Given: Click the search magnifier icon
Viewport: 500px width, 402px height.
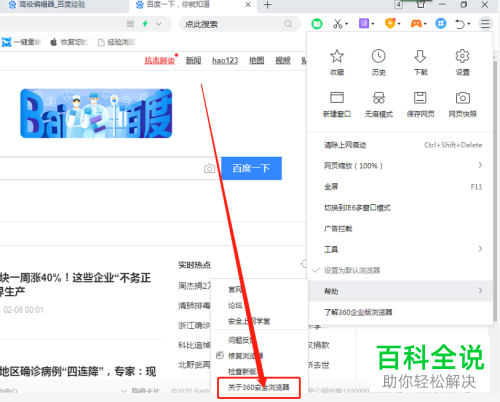Looking at the screenshot, I should tap(288, 24).
